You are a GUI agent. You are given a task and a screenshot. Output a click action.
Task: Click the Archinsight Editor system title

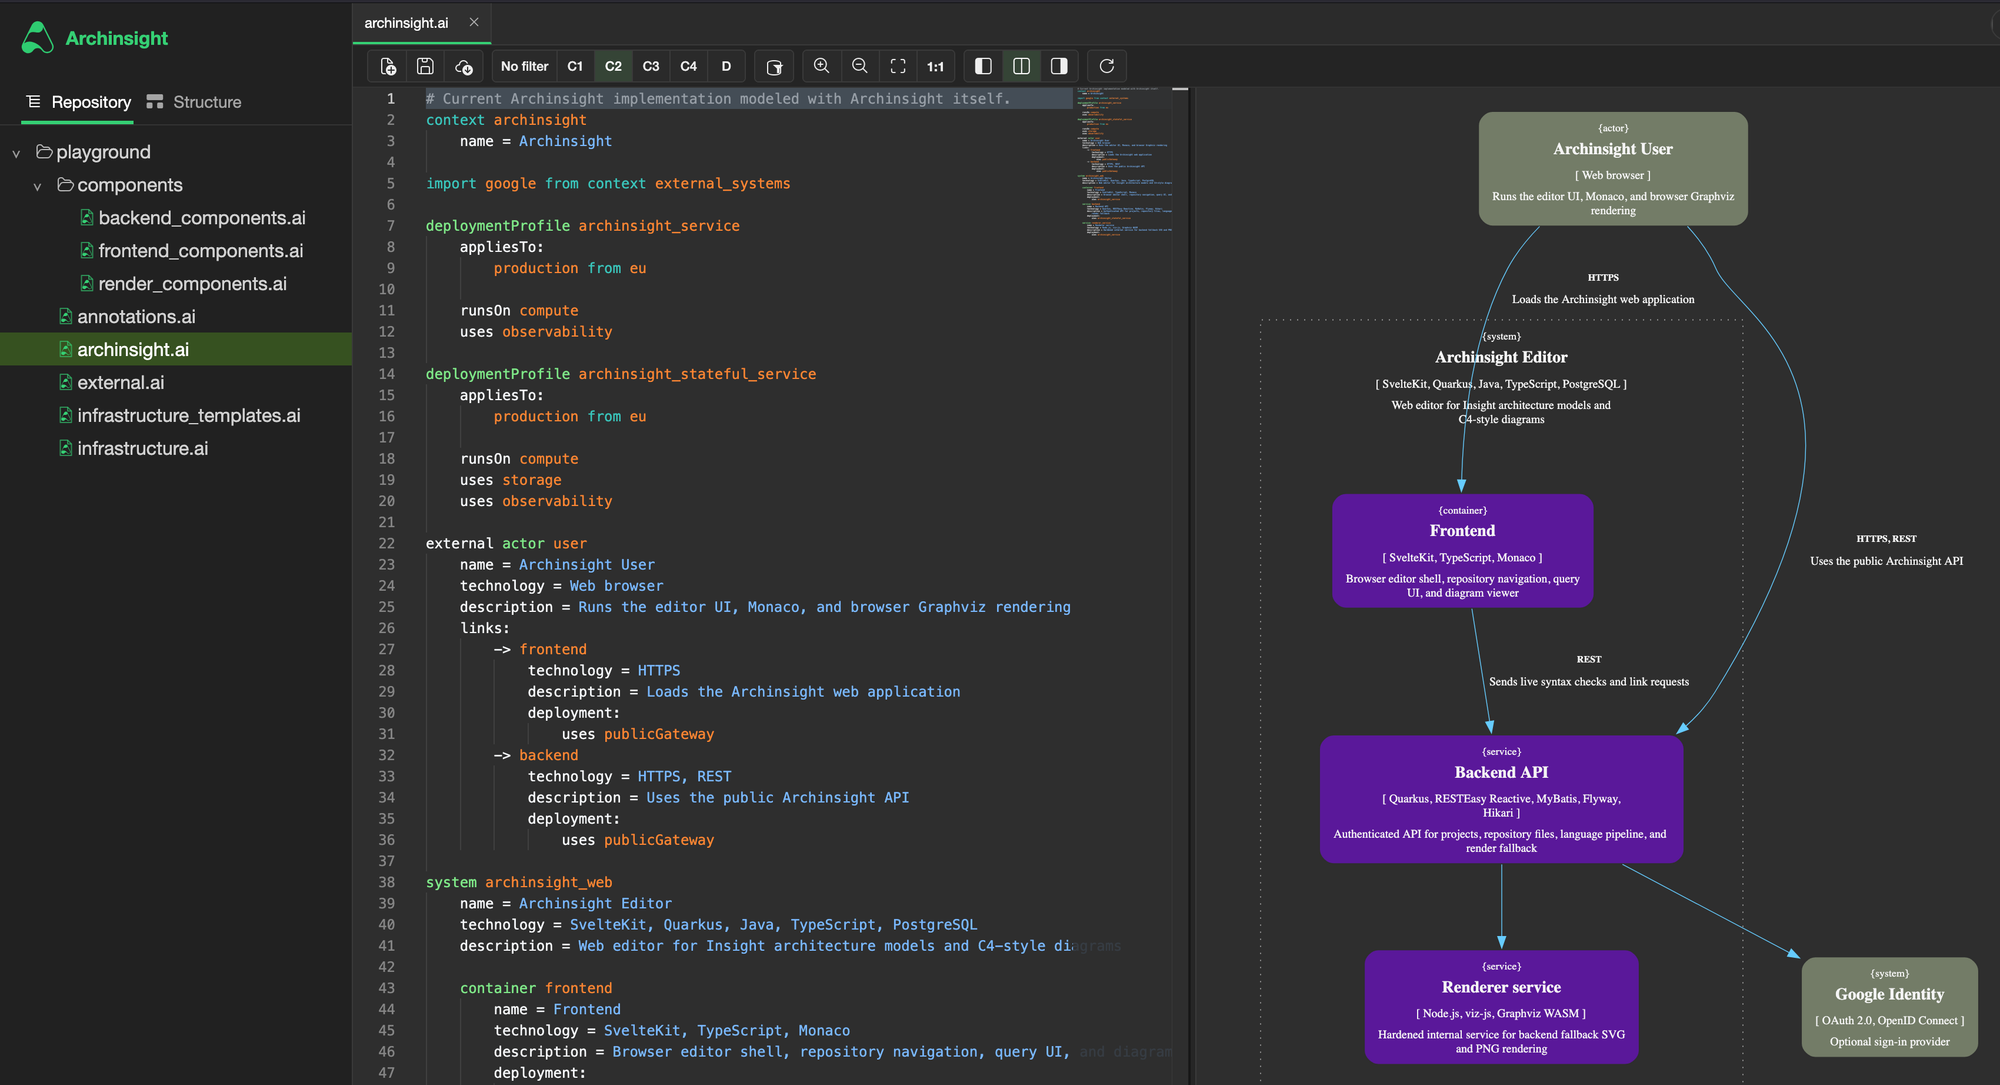[x=1501, y=357]
